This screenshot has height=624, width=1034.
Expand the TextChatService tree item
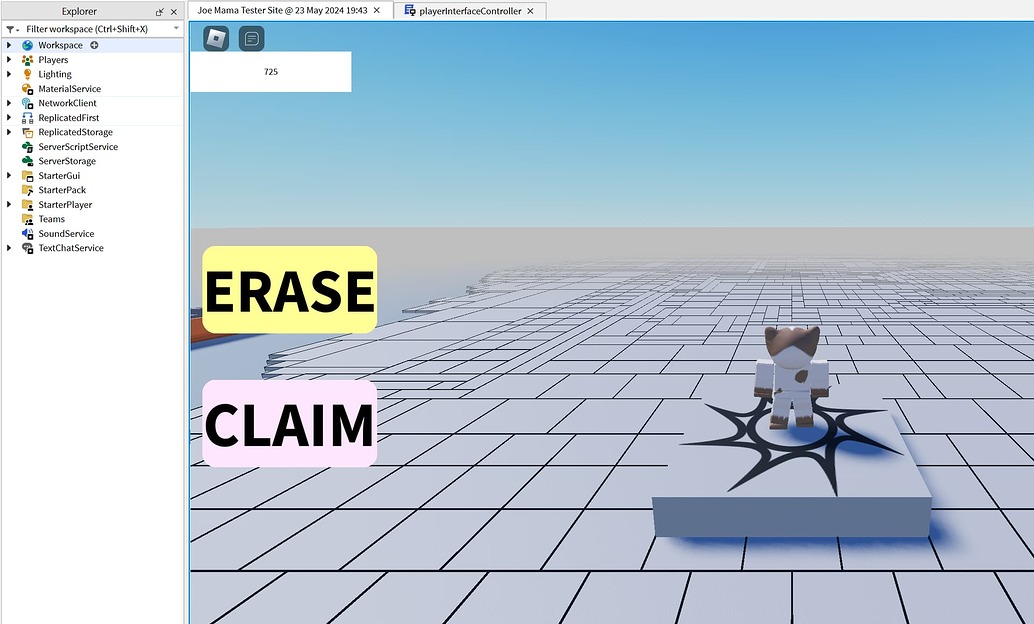[8, 248]
